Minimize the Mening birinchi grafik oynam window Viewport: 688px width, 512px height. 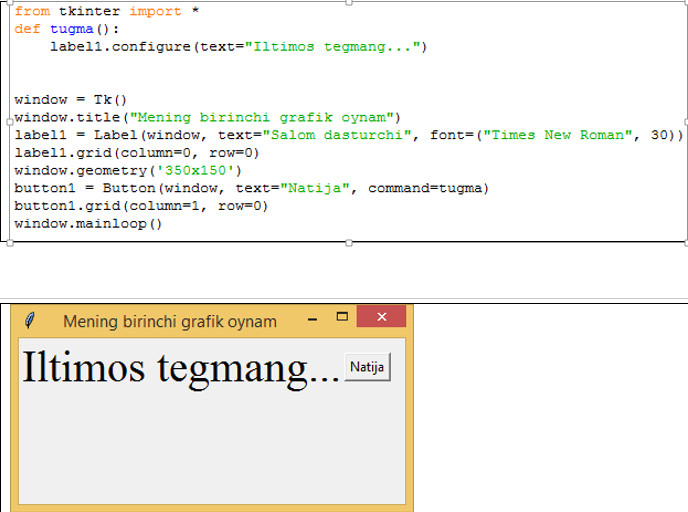314,318
